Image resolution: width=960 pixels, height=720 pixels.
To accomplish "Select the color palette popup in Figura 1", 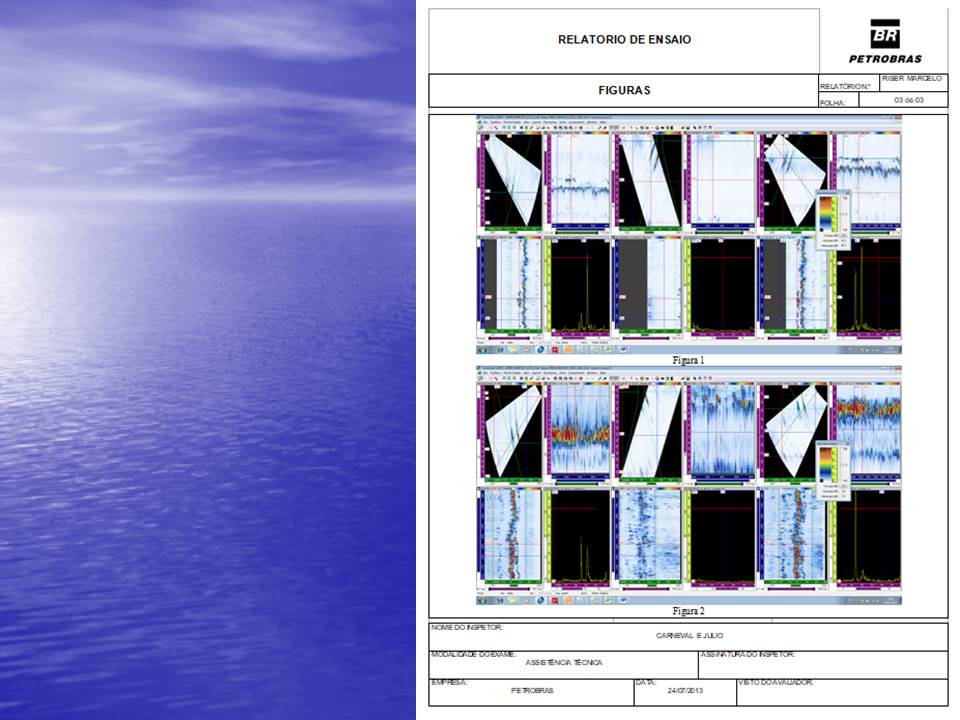I will pyautogui.click(x=831, y=219).
